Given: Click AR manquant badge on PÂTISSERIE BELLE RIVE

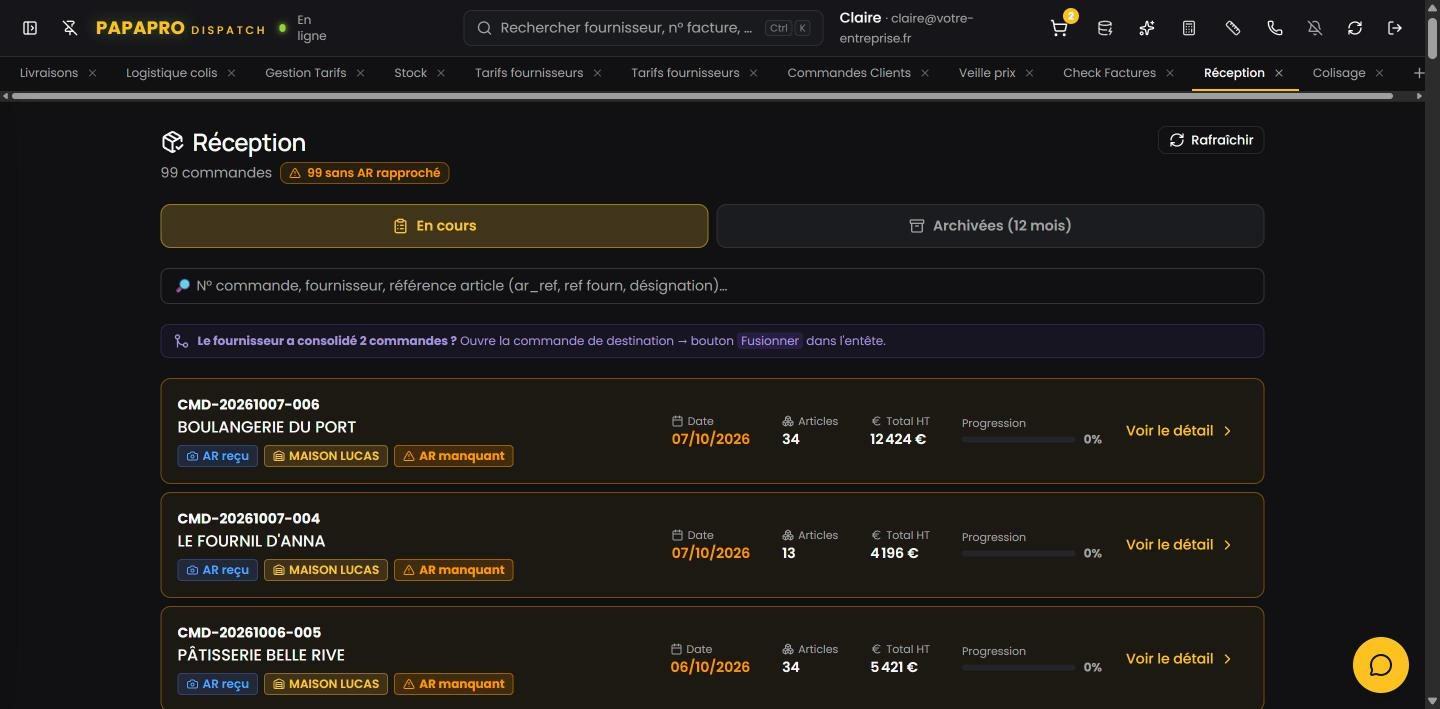Looking at the screenshot, I should 454,684.
